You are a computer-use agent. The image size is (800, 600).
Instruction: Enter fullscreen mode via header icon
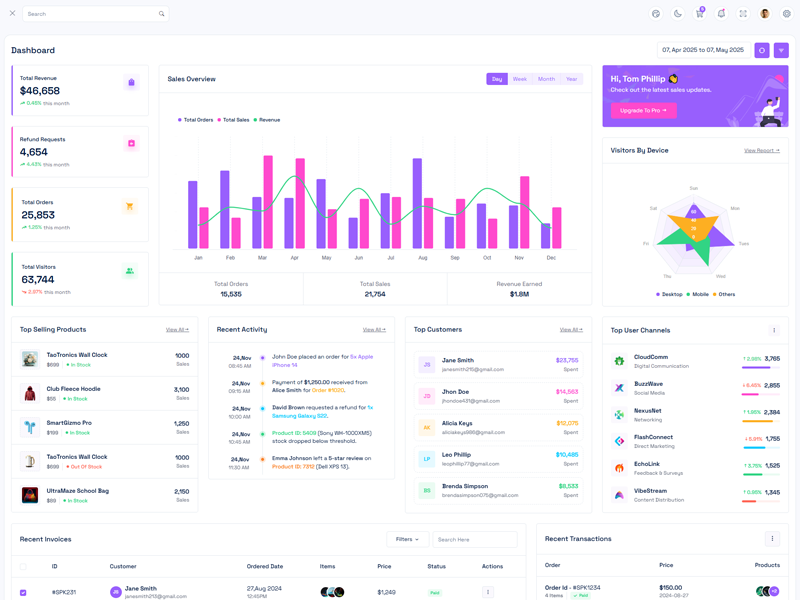coord(743,14)
